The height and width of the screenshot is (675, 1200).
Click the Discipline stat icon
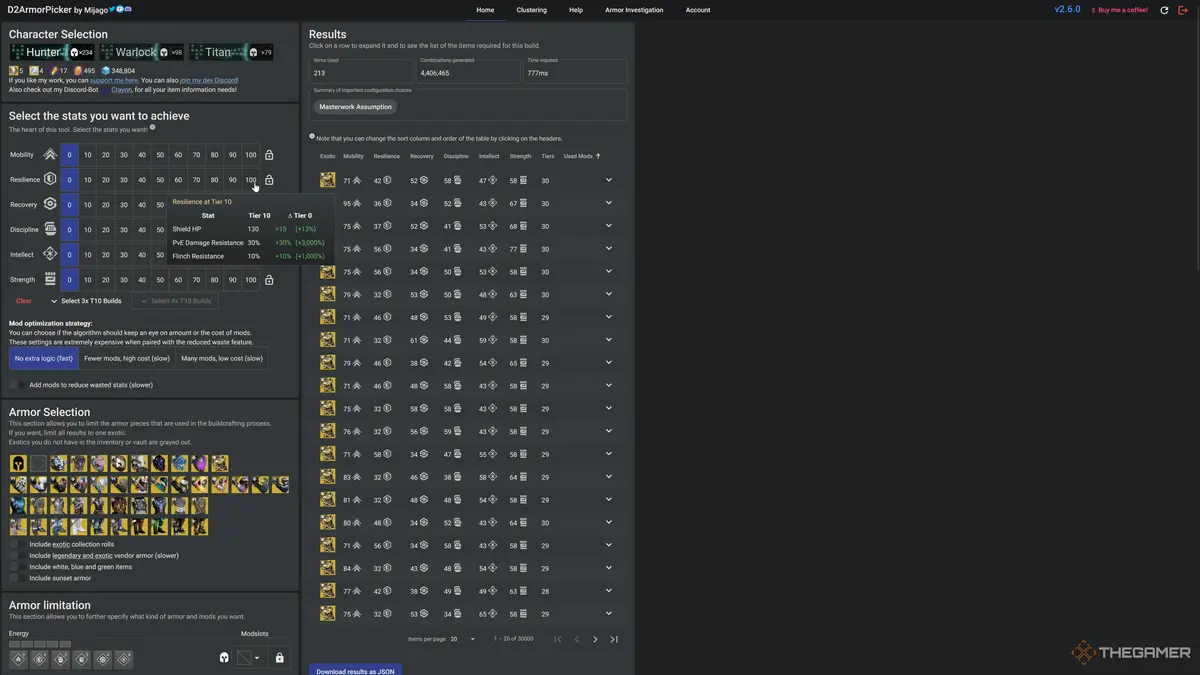click(x=50, y=230)
